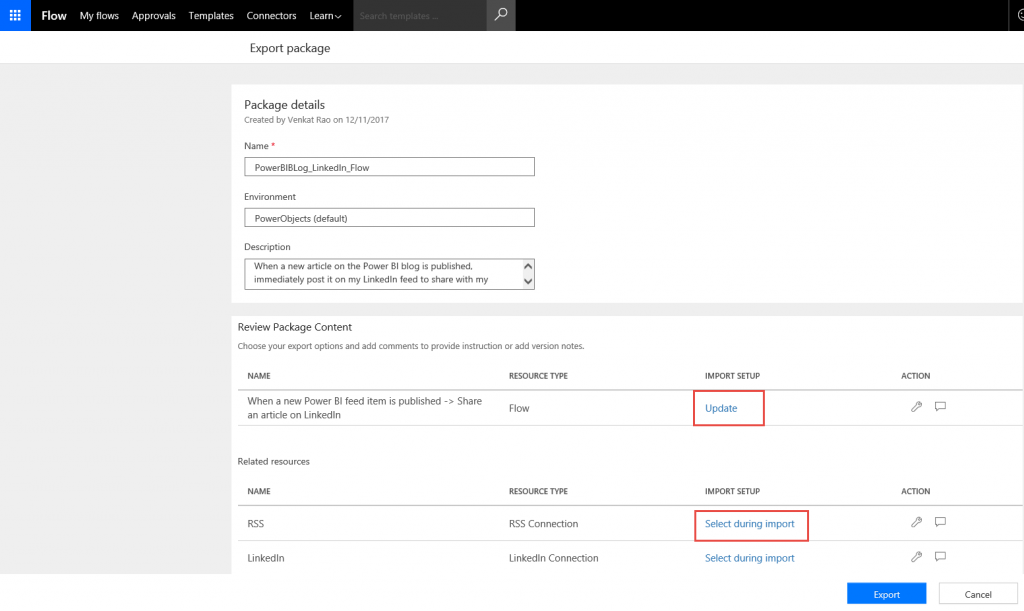This screenshot has height=611, width=1024.
Task: Expand the Learn dropdown menu
Action: pos(325,16)
